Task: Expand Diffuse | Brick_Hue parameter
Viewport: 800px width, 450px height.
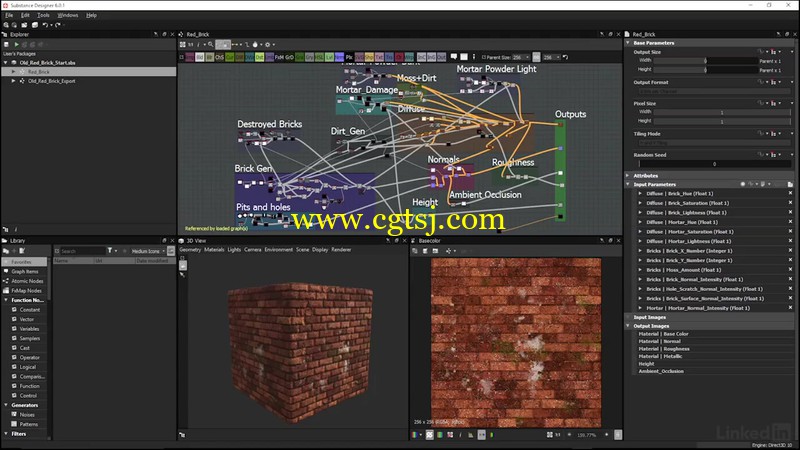Action: [x=640, y=193]
